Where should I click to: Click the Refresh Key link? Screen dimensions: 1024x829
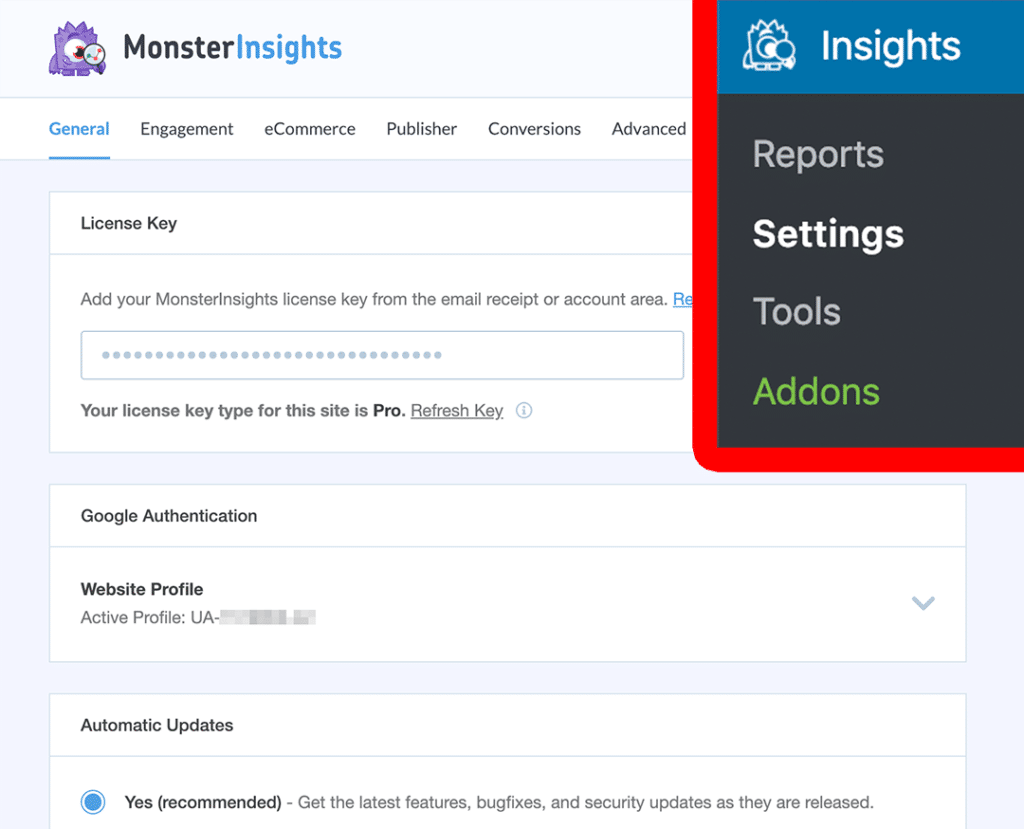point(456,410)
